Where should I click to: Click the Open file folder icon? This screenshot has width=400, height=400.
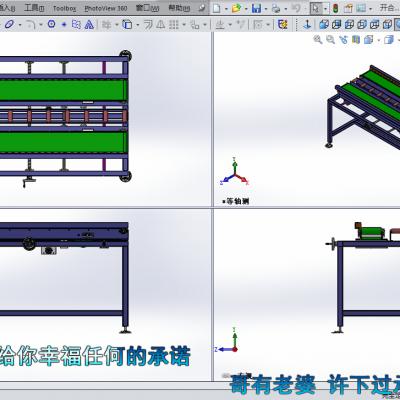point(236,8)
